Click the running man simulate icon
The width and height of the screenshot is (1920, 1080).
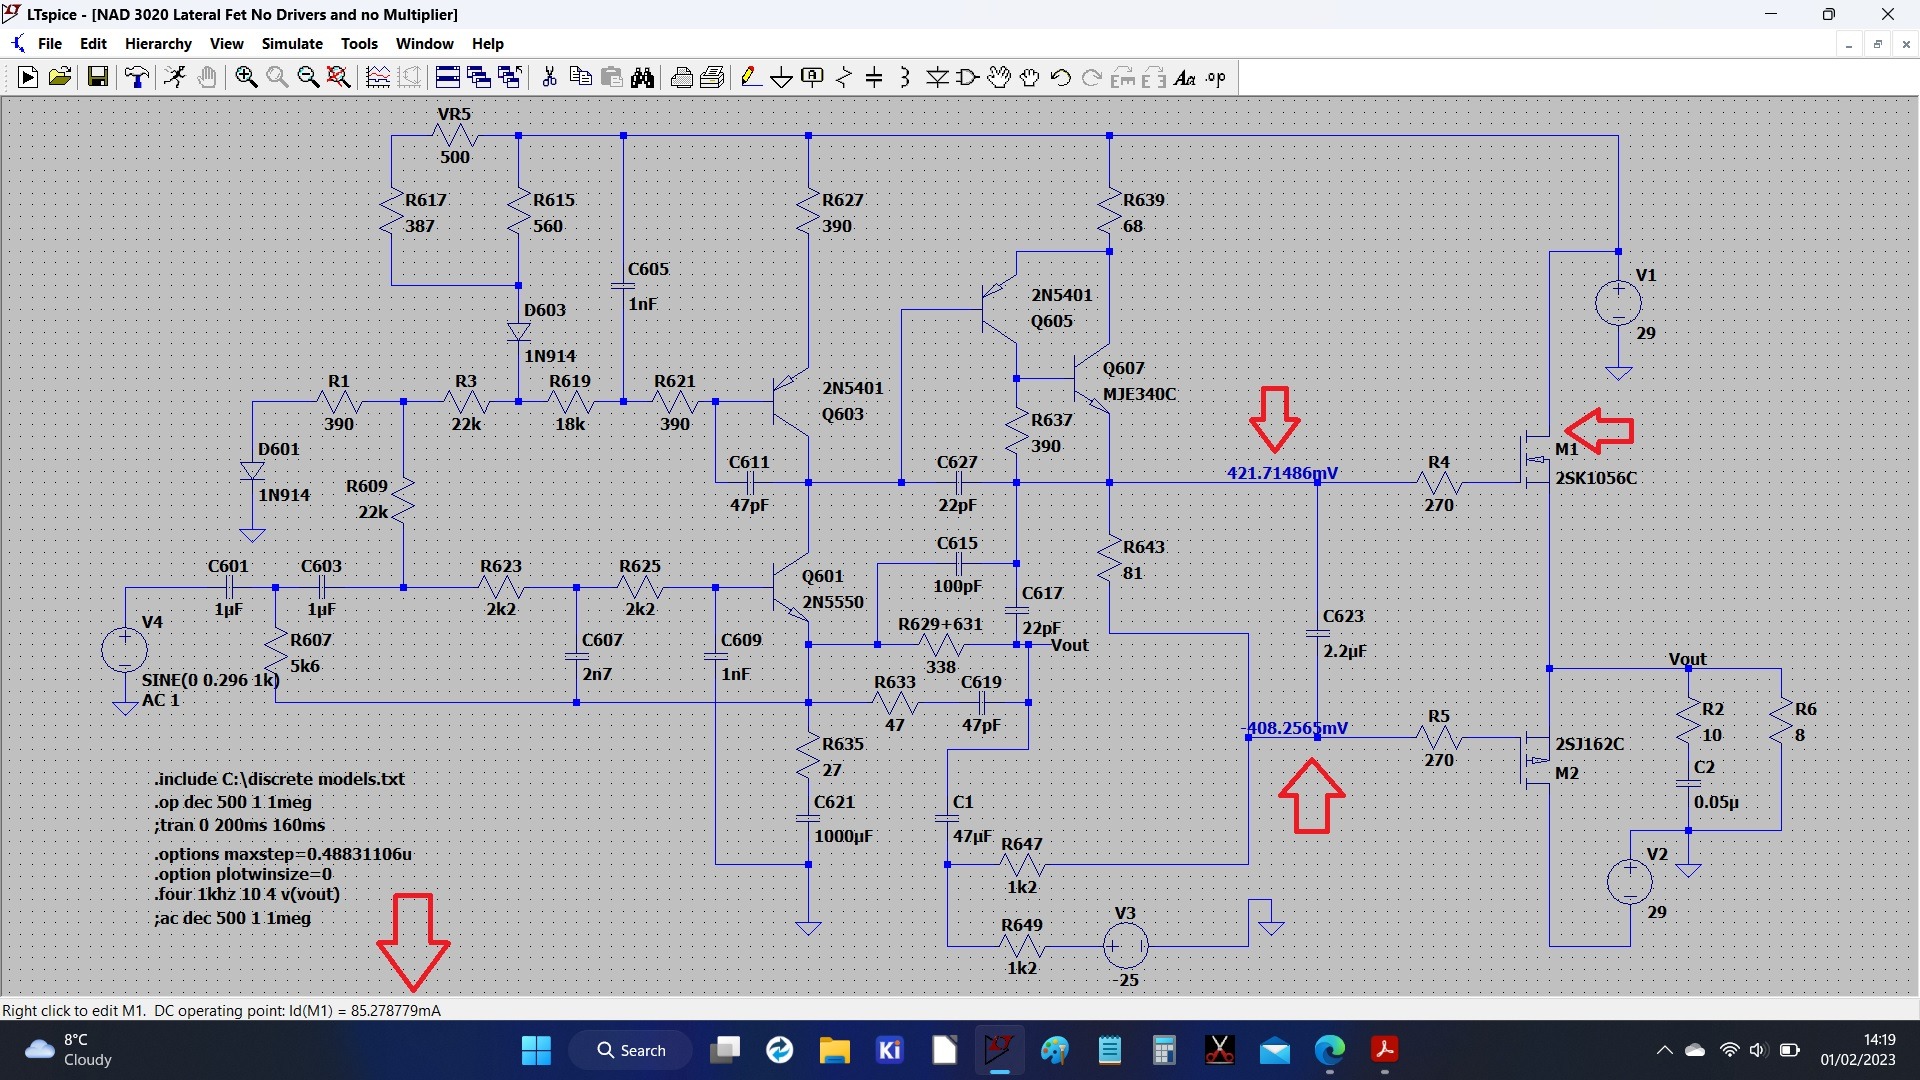tap(175, 78)
